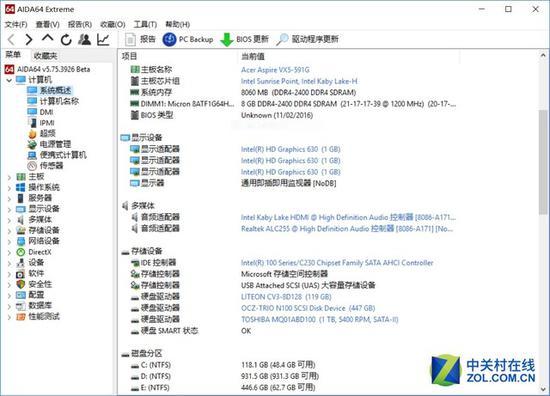Select the D: (NTFS) partition row
Image resolution: width=550 pixels, height=396 pixels.
point(224,376)
